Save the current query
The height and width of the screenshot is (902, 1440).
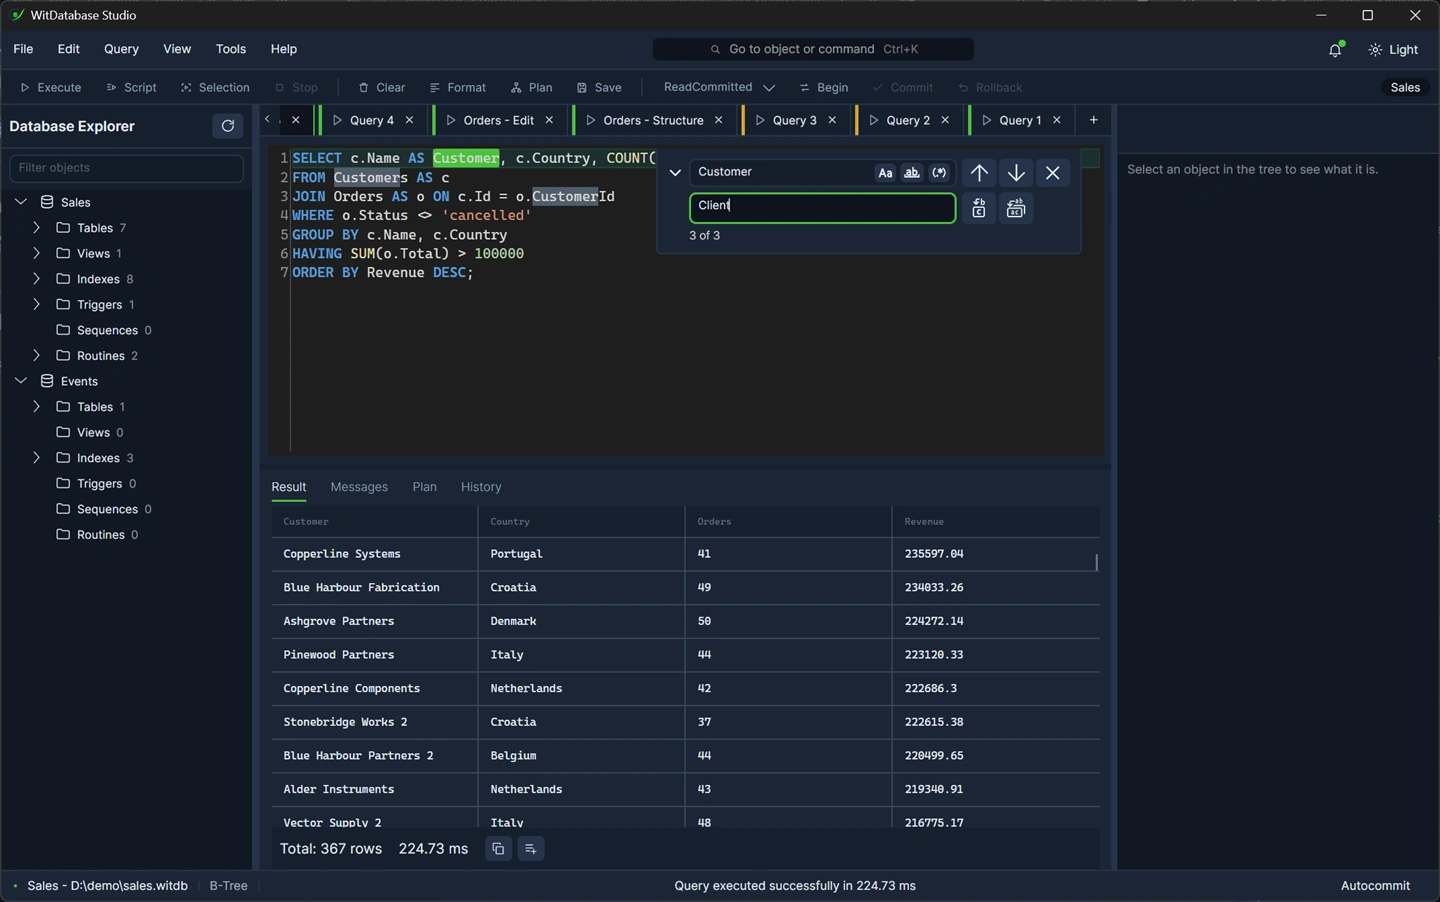pos(599,88)
